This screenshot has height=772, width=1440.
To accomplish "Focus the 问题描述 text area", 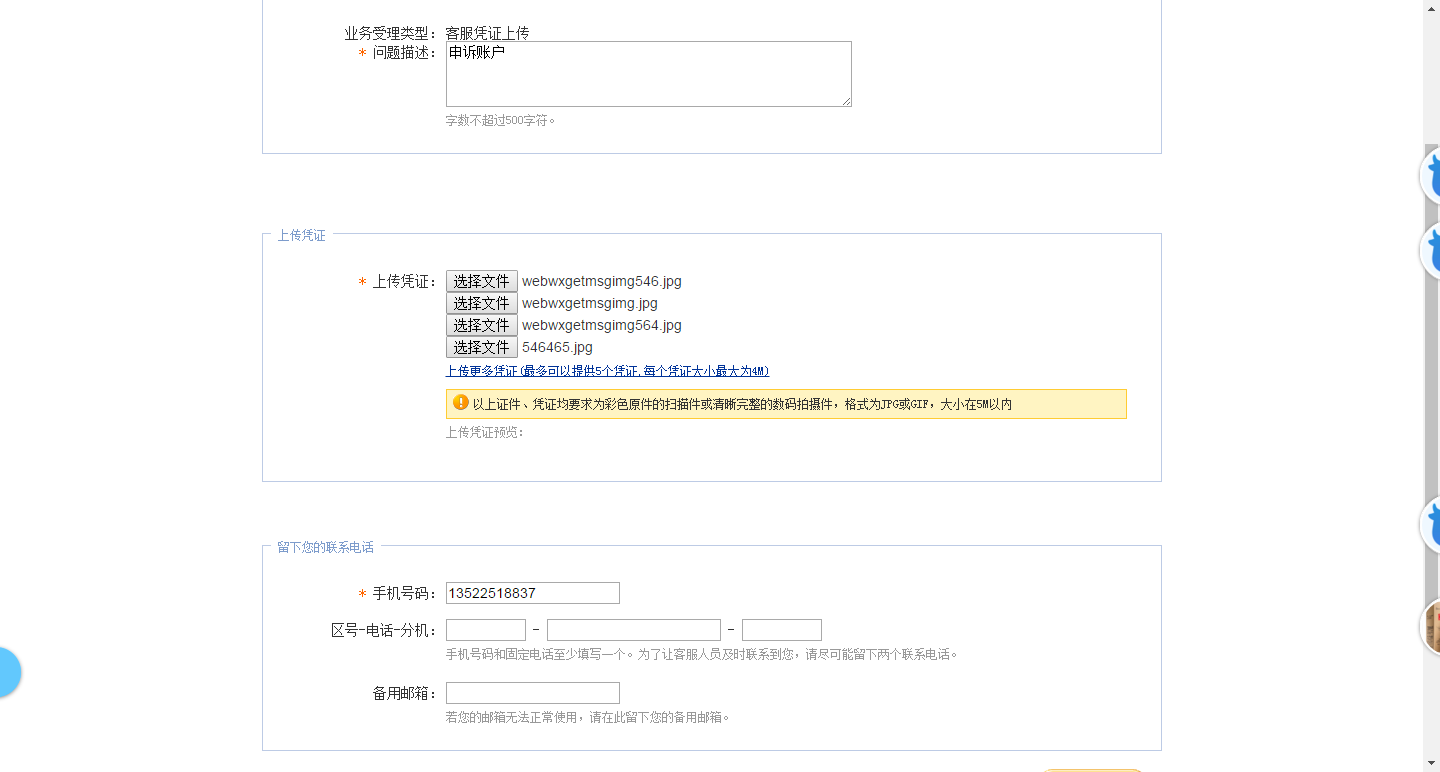I will 648,74.
